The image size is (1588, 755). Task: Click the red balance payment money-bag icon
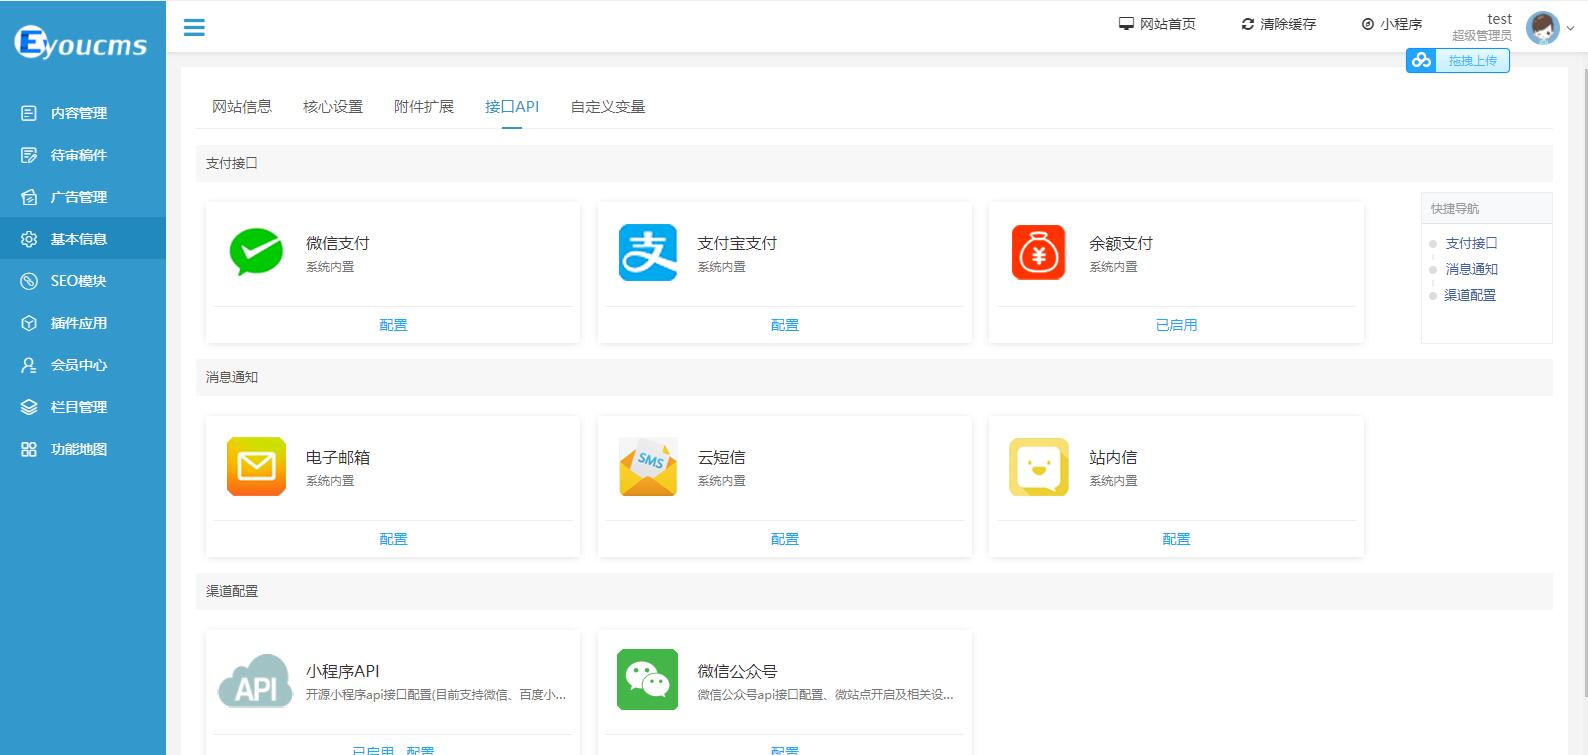(x=1038, y=252)
